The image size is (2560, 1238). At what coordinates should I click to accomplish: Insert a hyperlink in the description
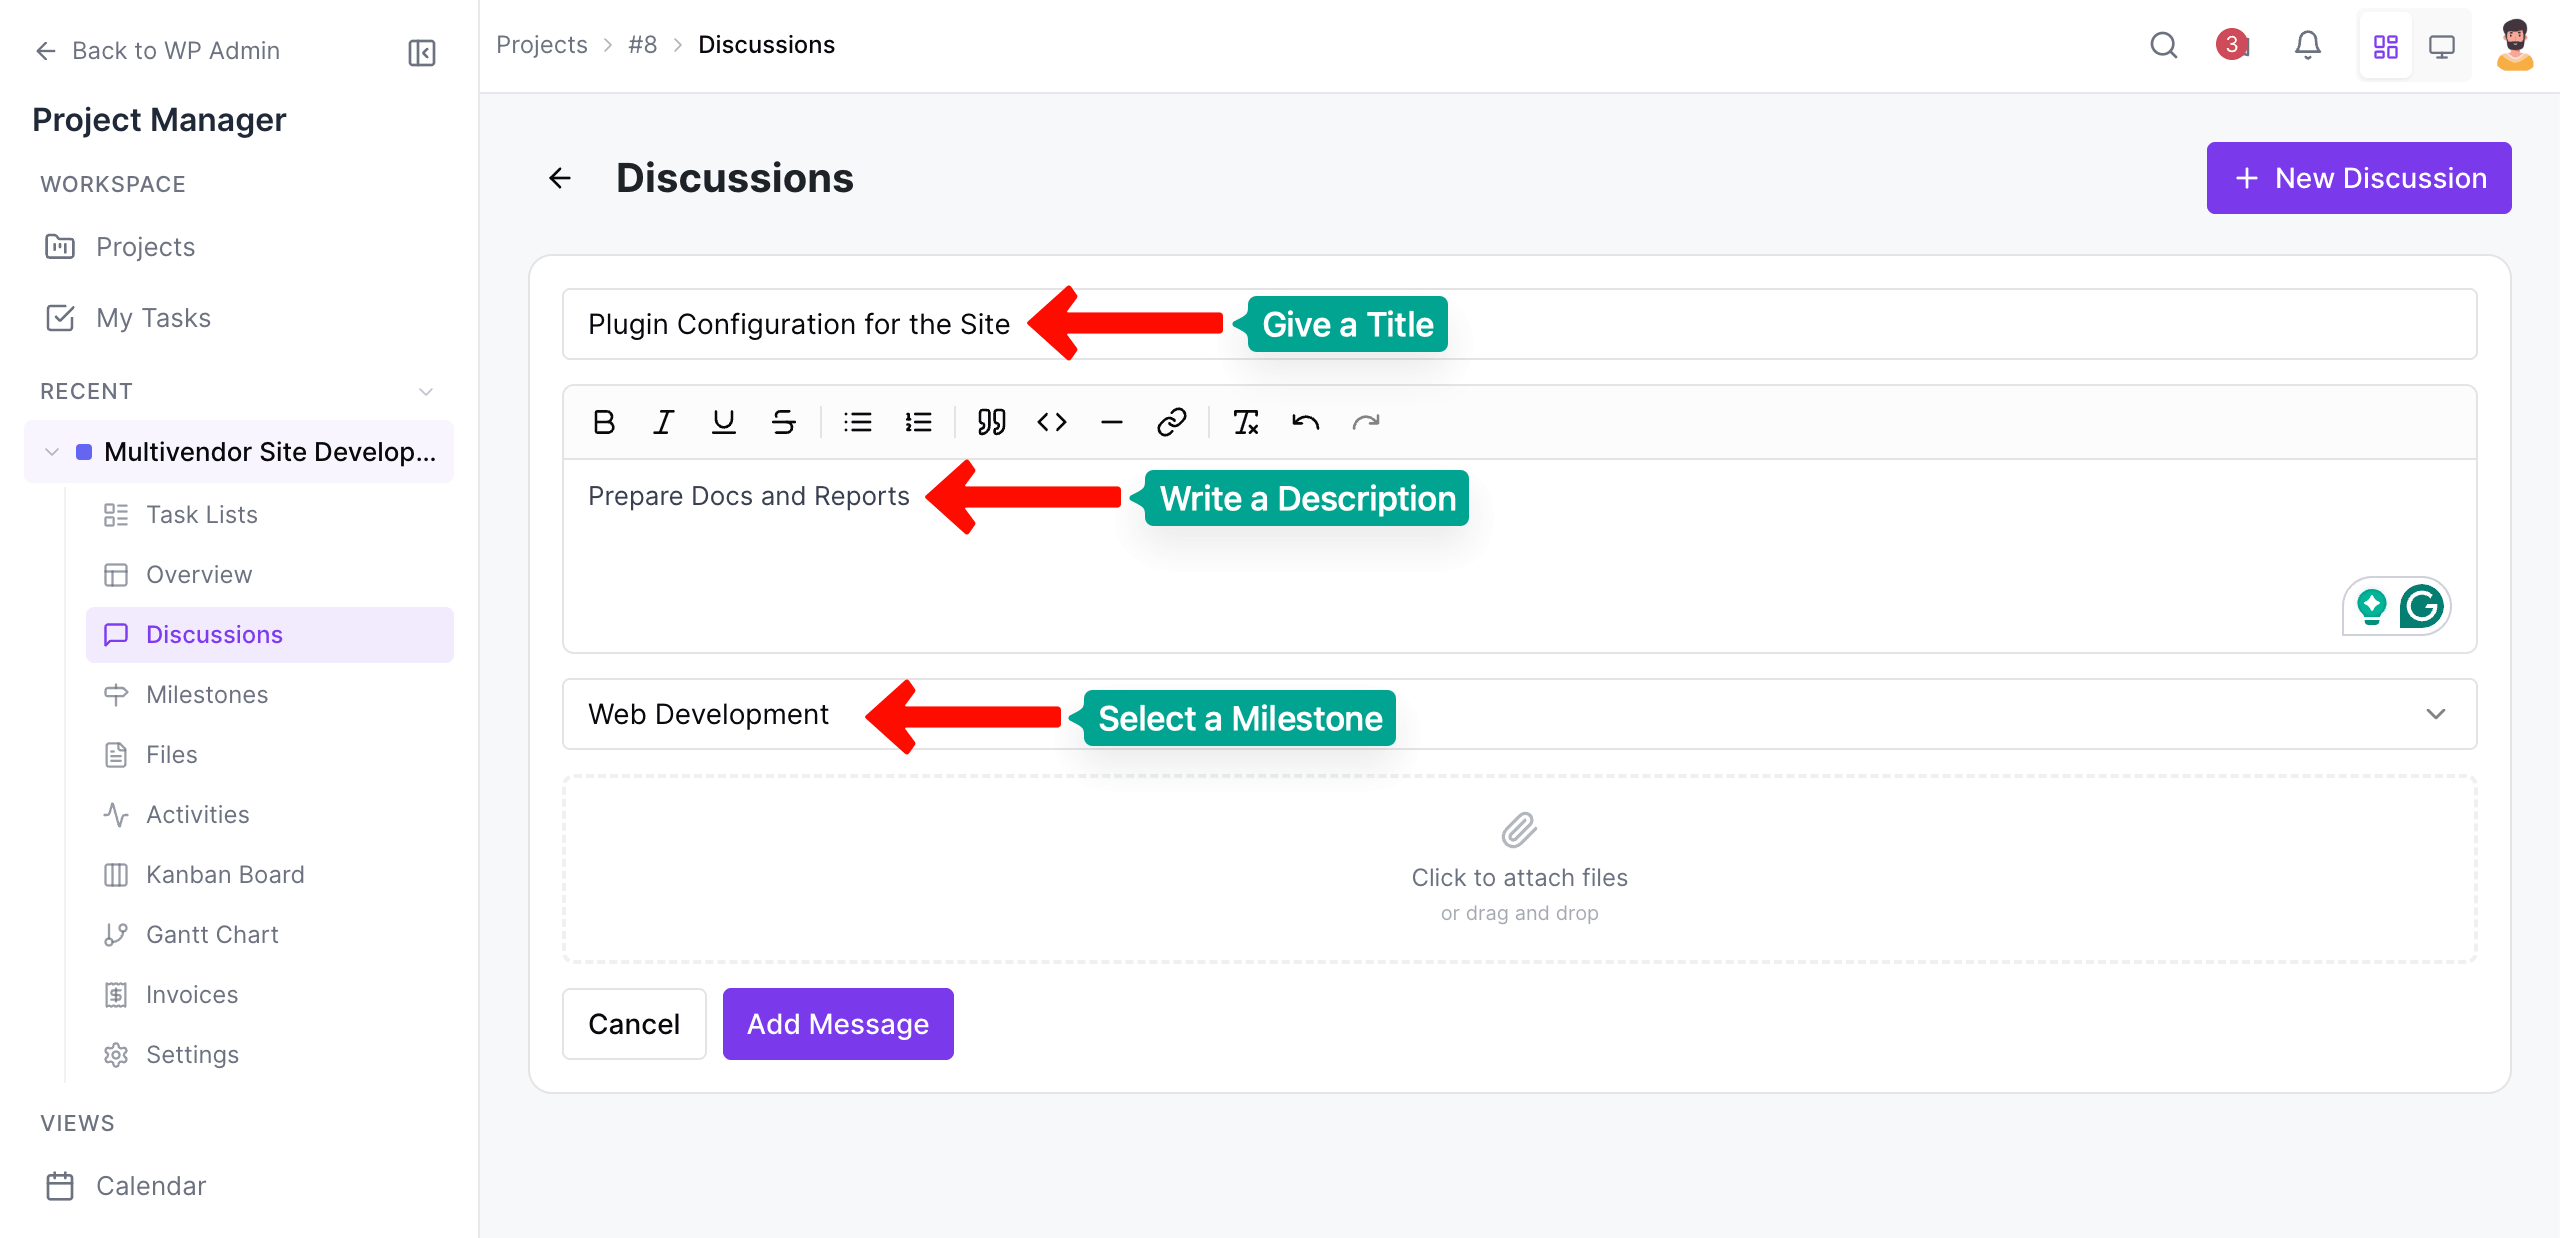pyautogui.click(x=1172, y=421)
